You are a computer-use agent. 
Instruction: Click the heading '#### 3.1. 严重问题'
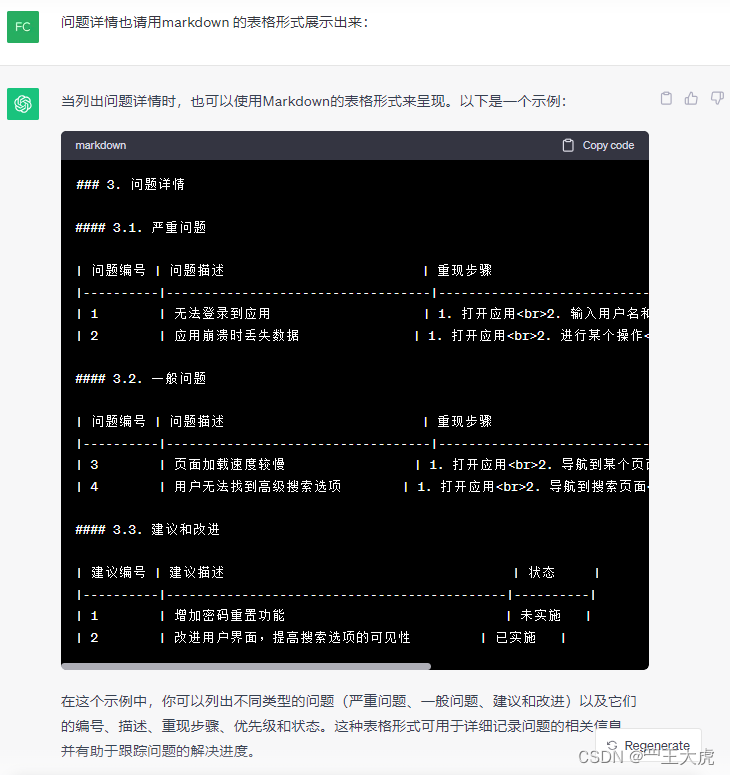pos(141,227)
